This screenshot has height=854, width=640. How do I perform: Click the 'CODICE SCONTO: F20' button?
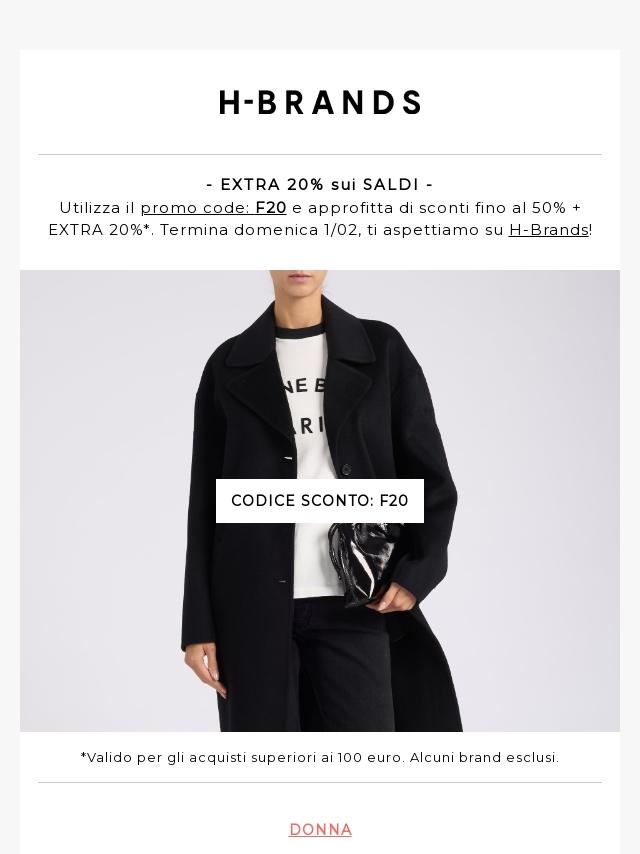320,501
